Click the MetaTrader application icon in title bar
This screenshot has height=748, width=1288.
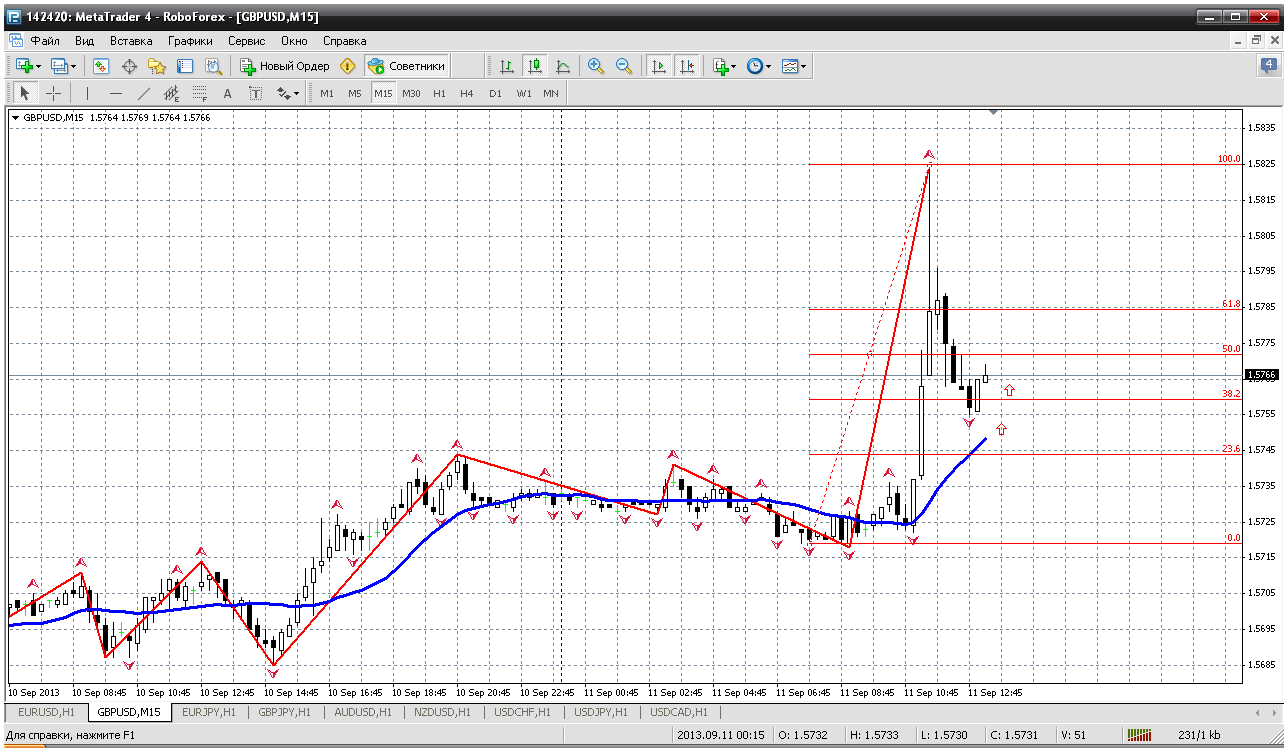point(12,16)
